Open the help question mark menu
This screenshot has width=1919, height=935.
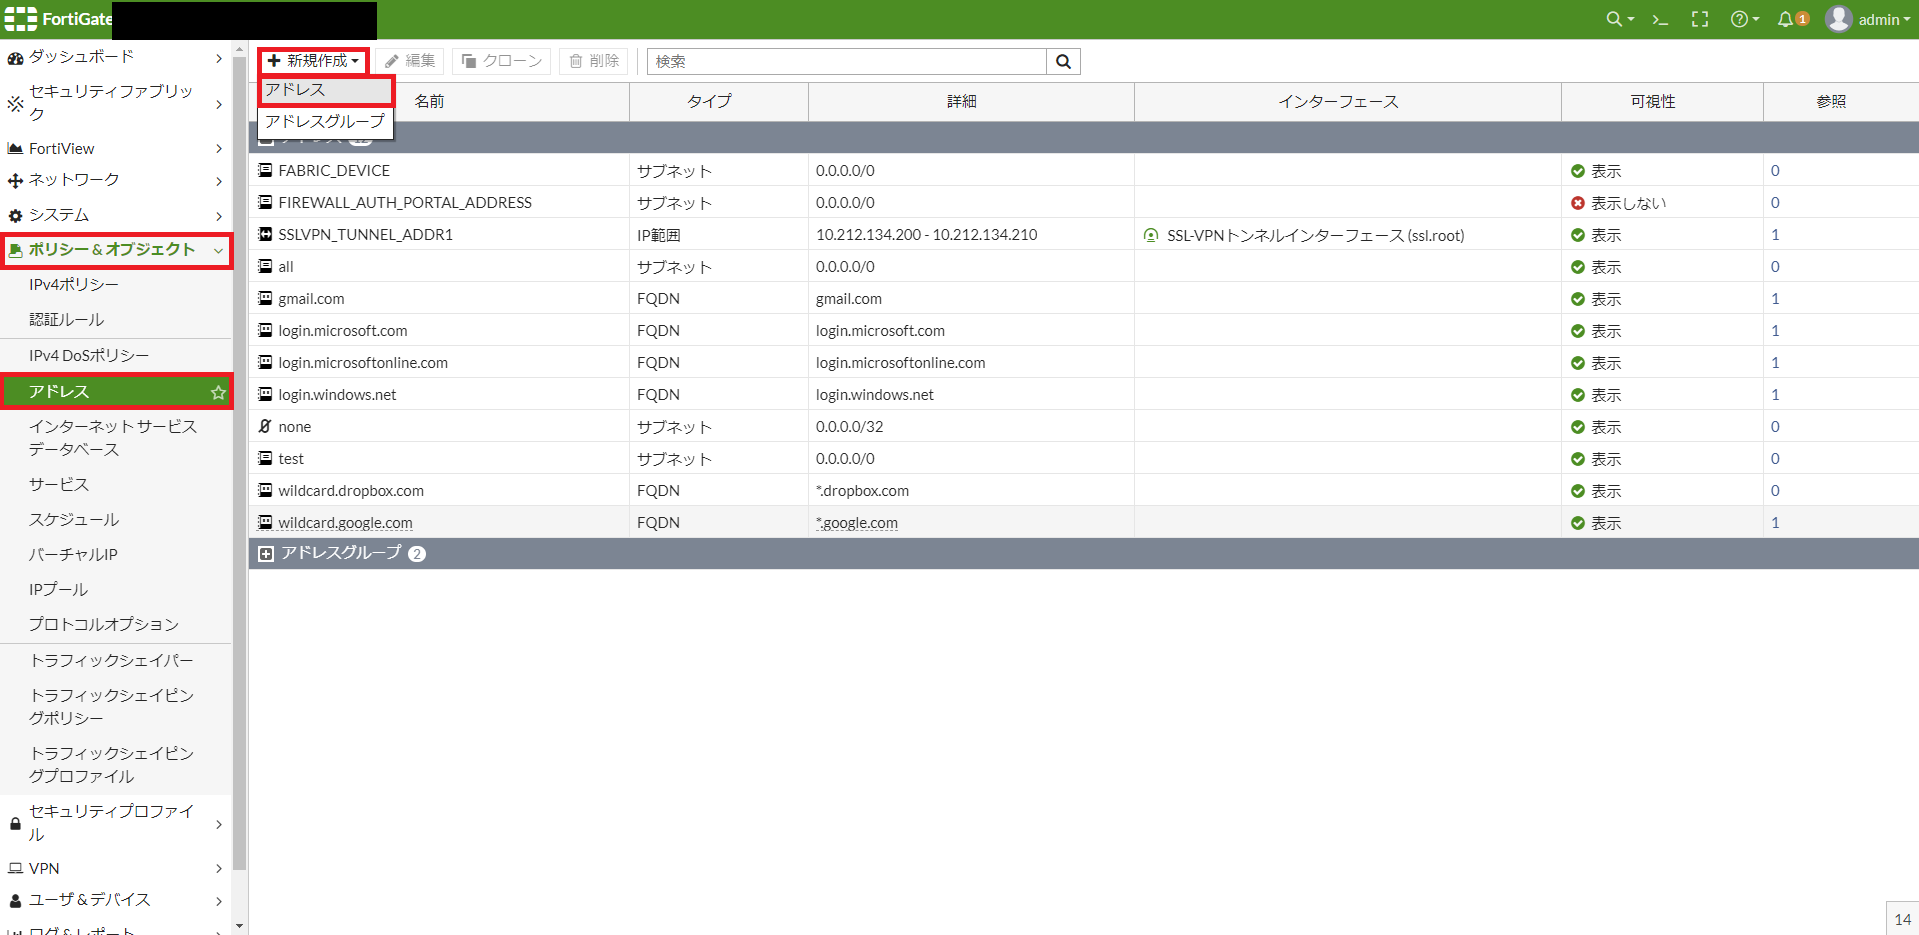1743,19
